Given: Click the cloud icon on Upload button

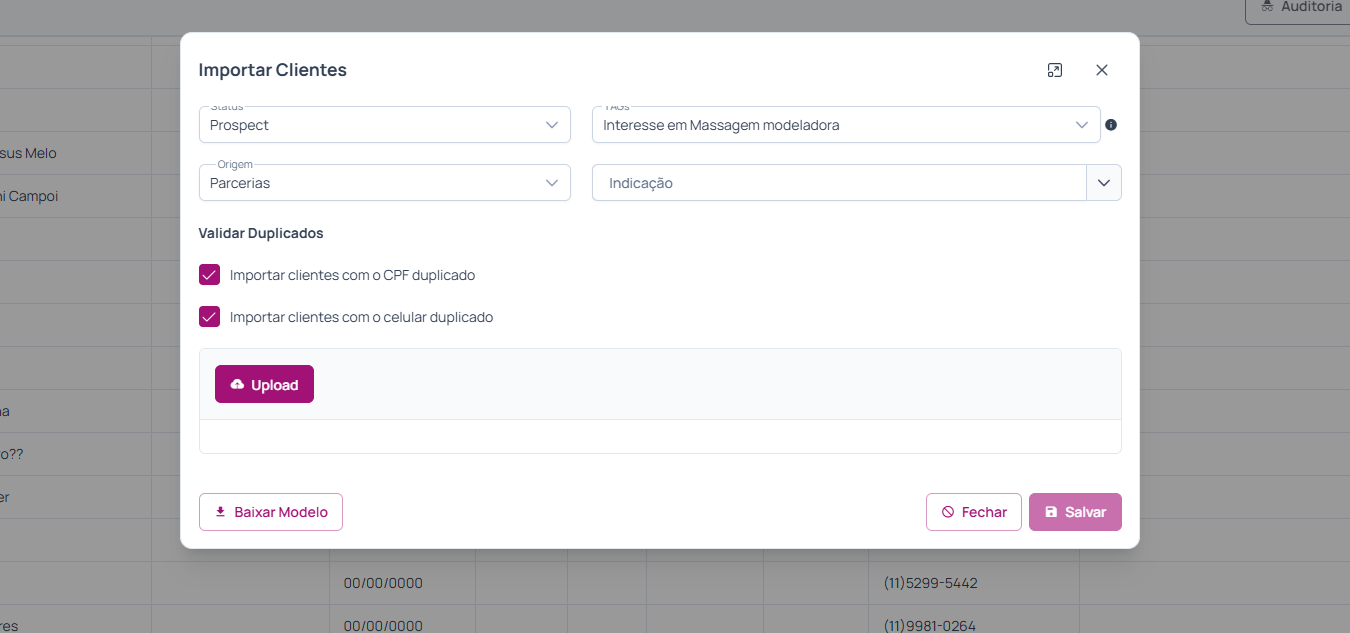Looking at the screenshot, I should (x=237, y=385).
